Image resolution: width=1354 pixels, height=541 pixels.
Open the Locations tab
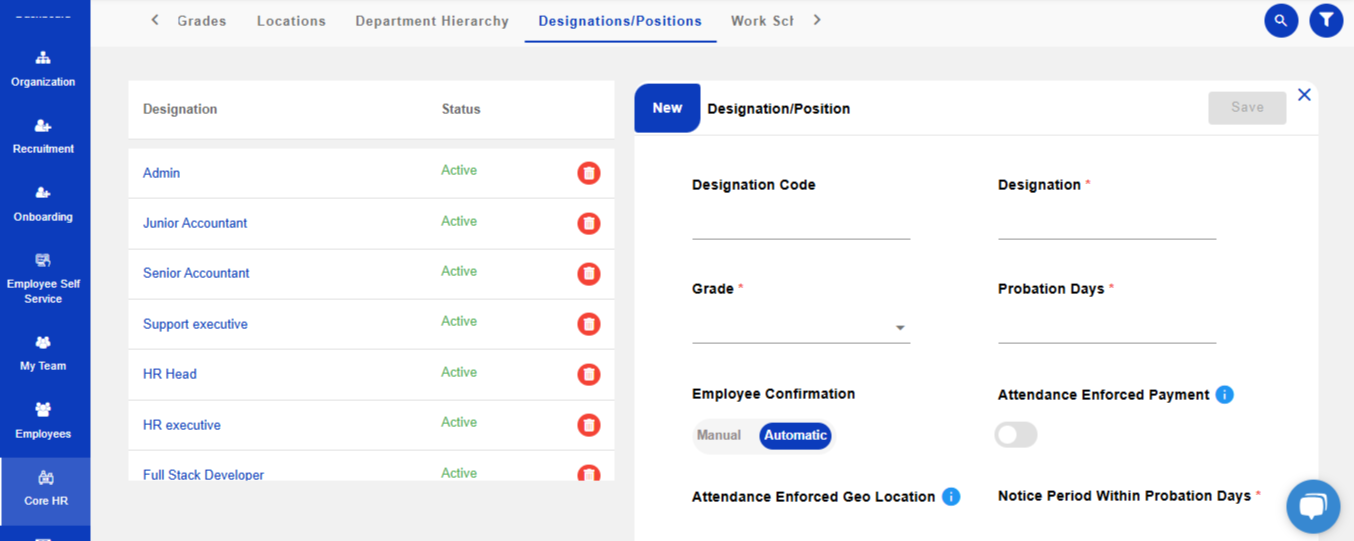(291, 21)
